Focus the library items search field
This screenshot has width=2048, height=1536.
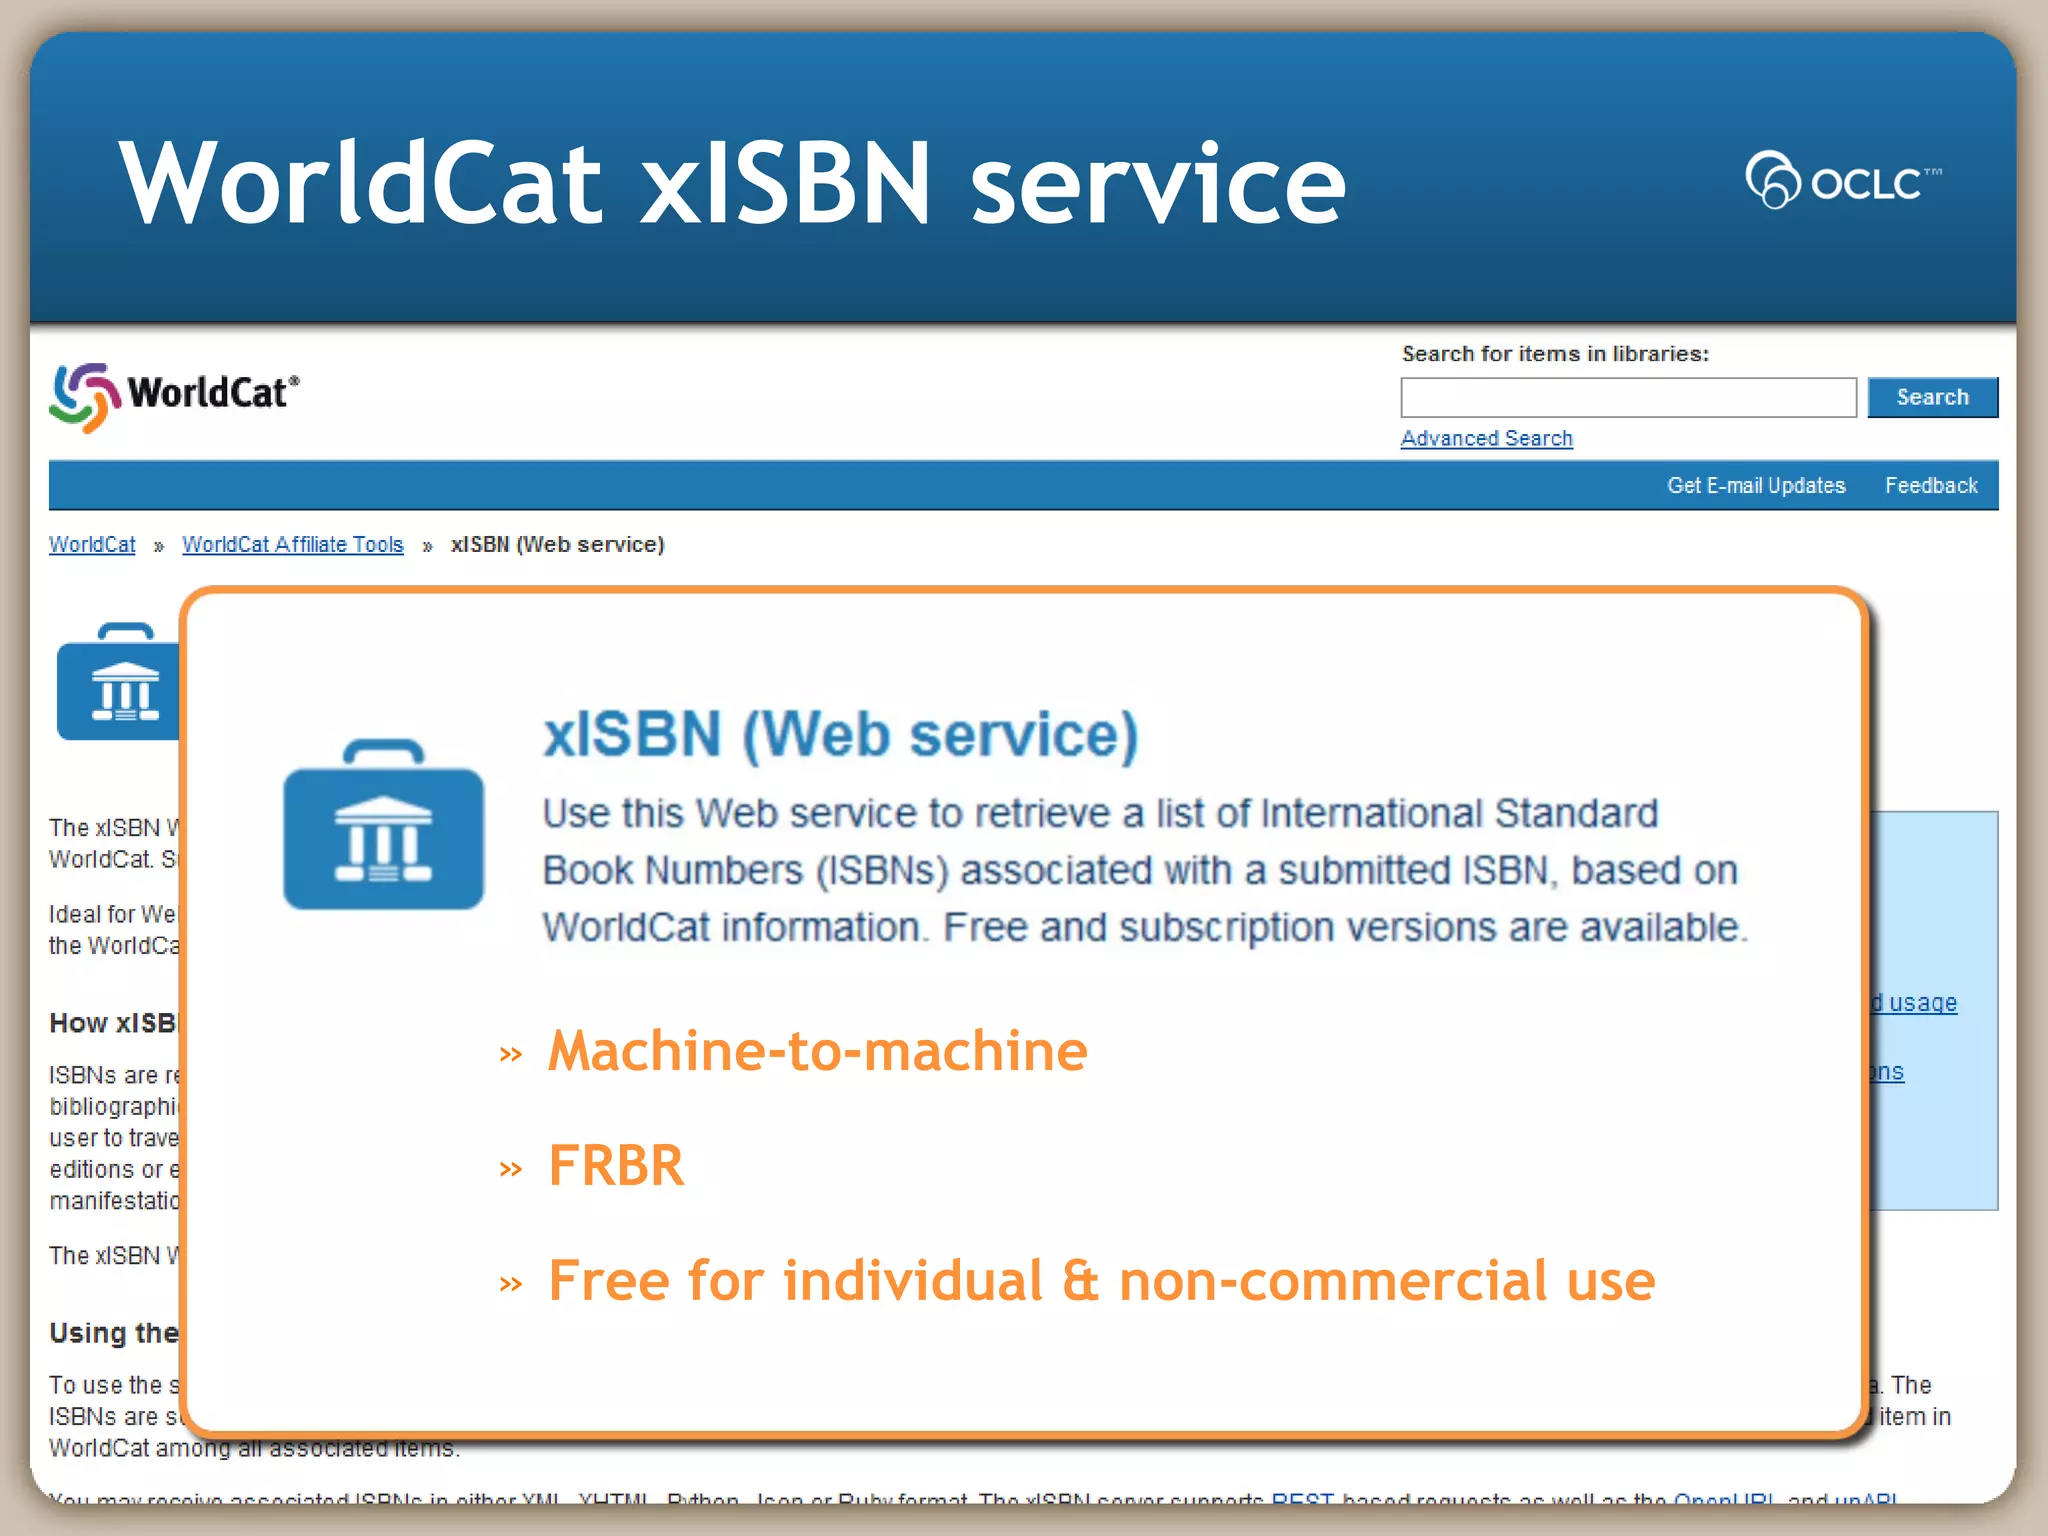1628,397
